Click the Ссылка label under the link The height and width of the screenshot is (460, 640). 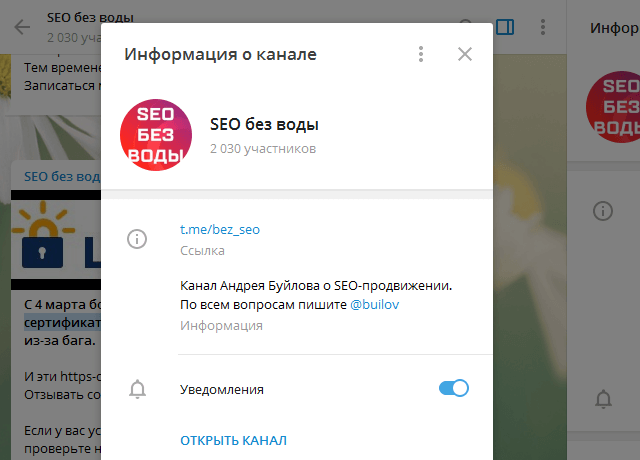point(202,250)
